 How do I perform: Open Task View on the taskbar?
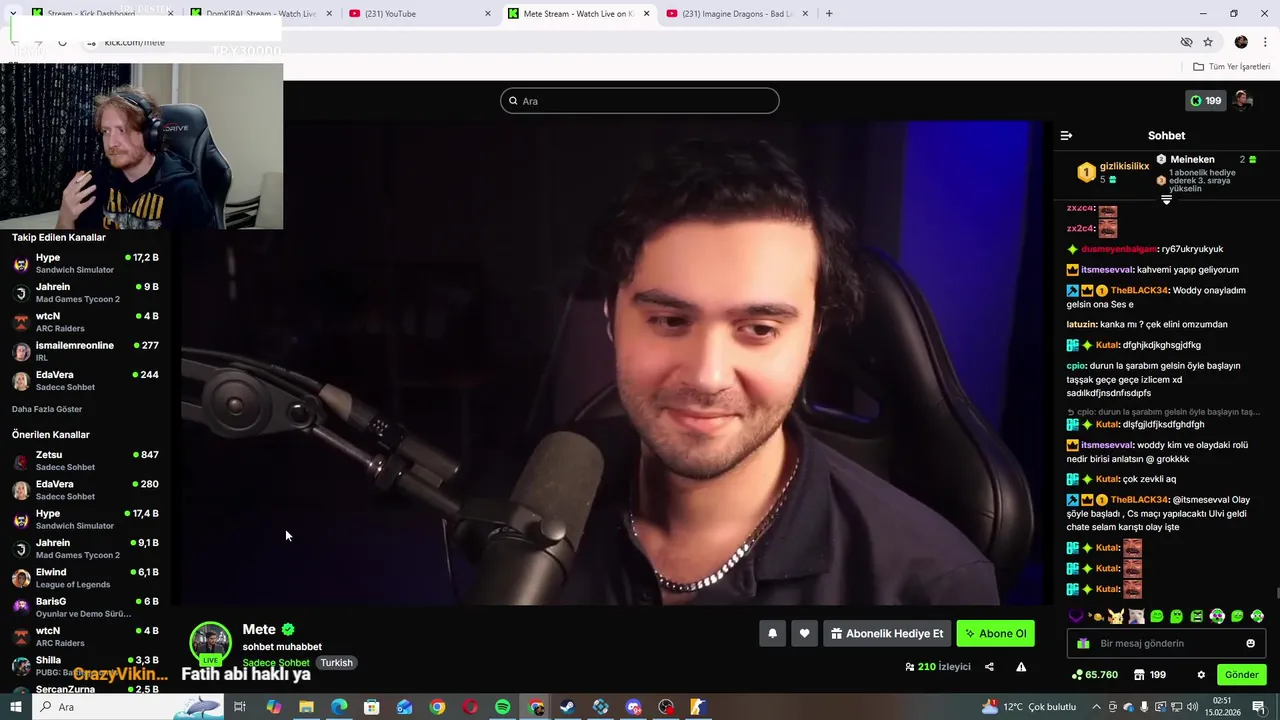(240, 707)
